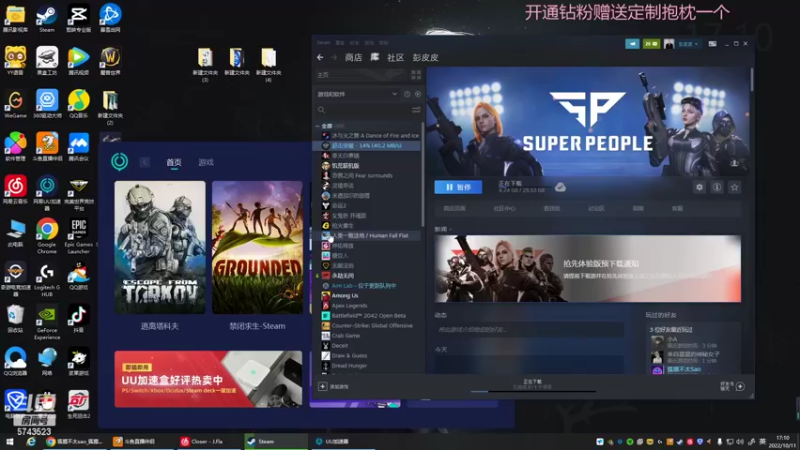Viewport: 800px width, 450px height.
Task: Open the WeGame desktop shortcut
Action: click(x=15, y=105)
